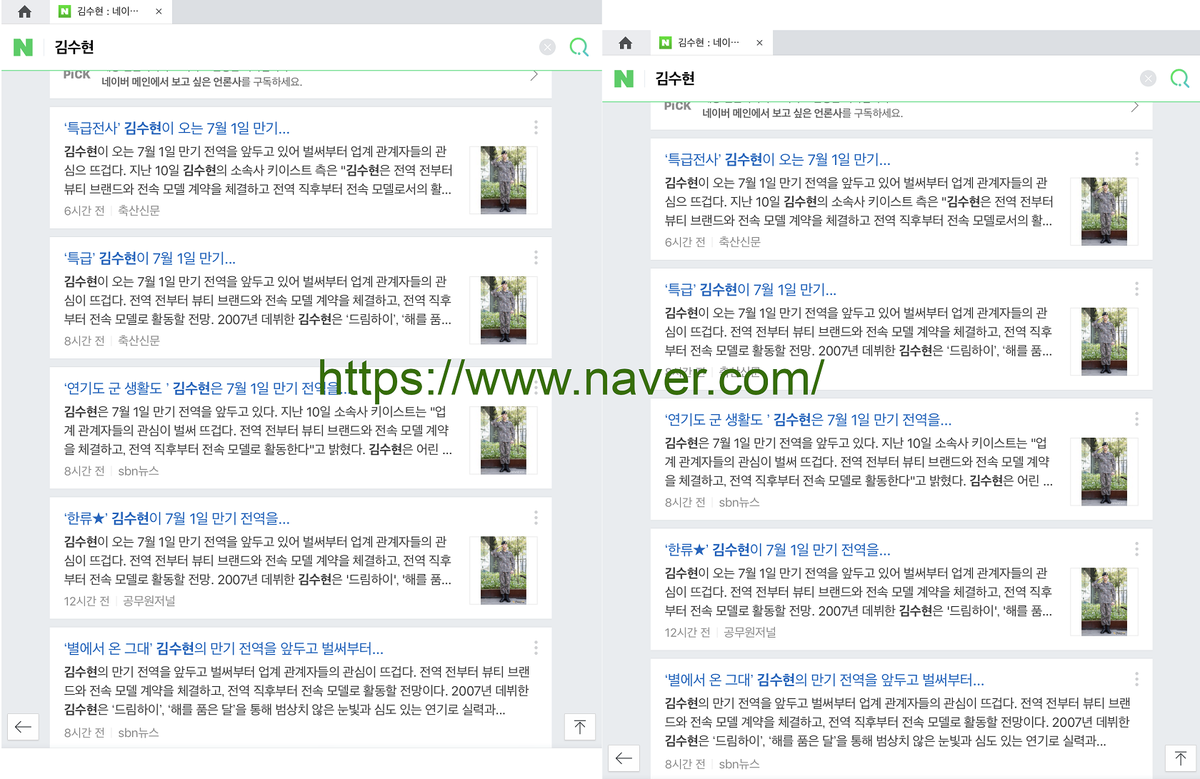
Task: Click the '특급전사' article thumbnail in the left window
Action: (x=503, y=180)
